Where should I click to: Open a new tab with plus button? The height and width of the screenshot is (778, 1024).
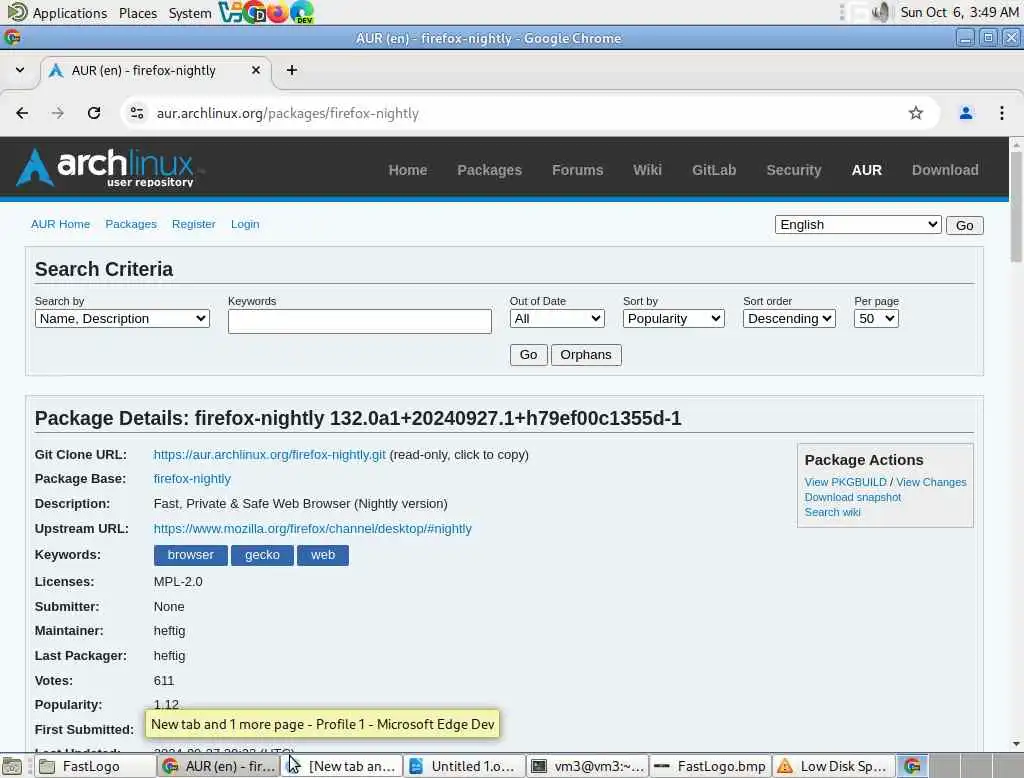(x=292, y=70)
